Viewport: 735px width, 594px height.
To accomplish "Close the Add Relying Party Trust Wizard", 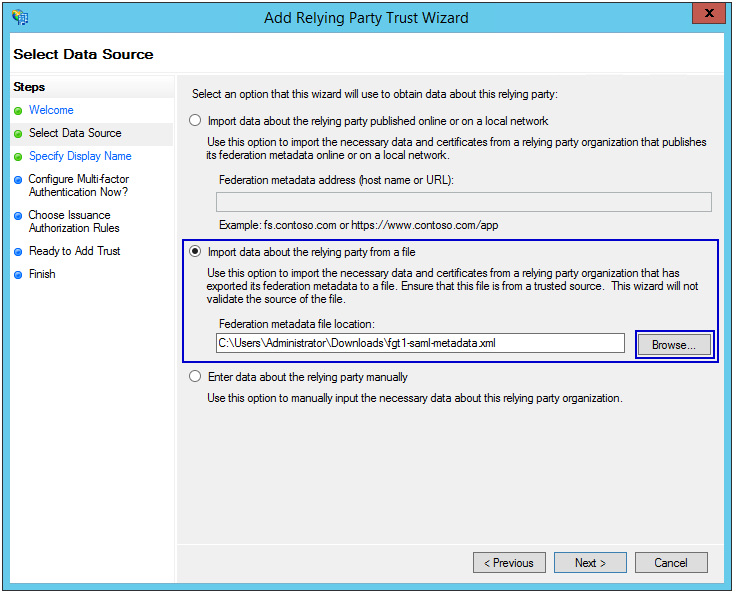I will point(708,14).
